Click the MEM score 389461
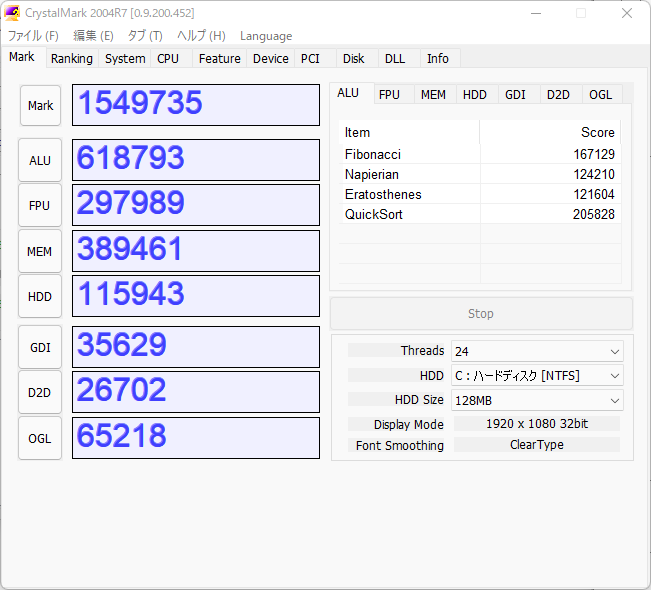The image size is (651, 590). point(196,251)
